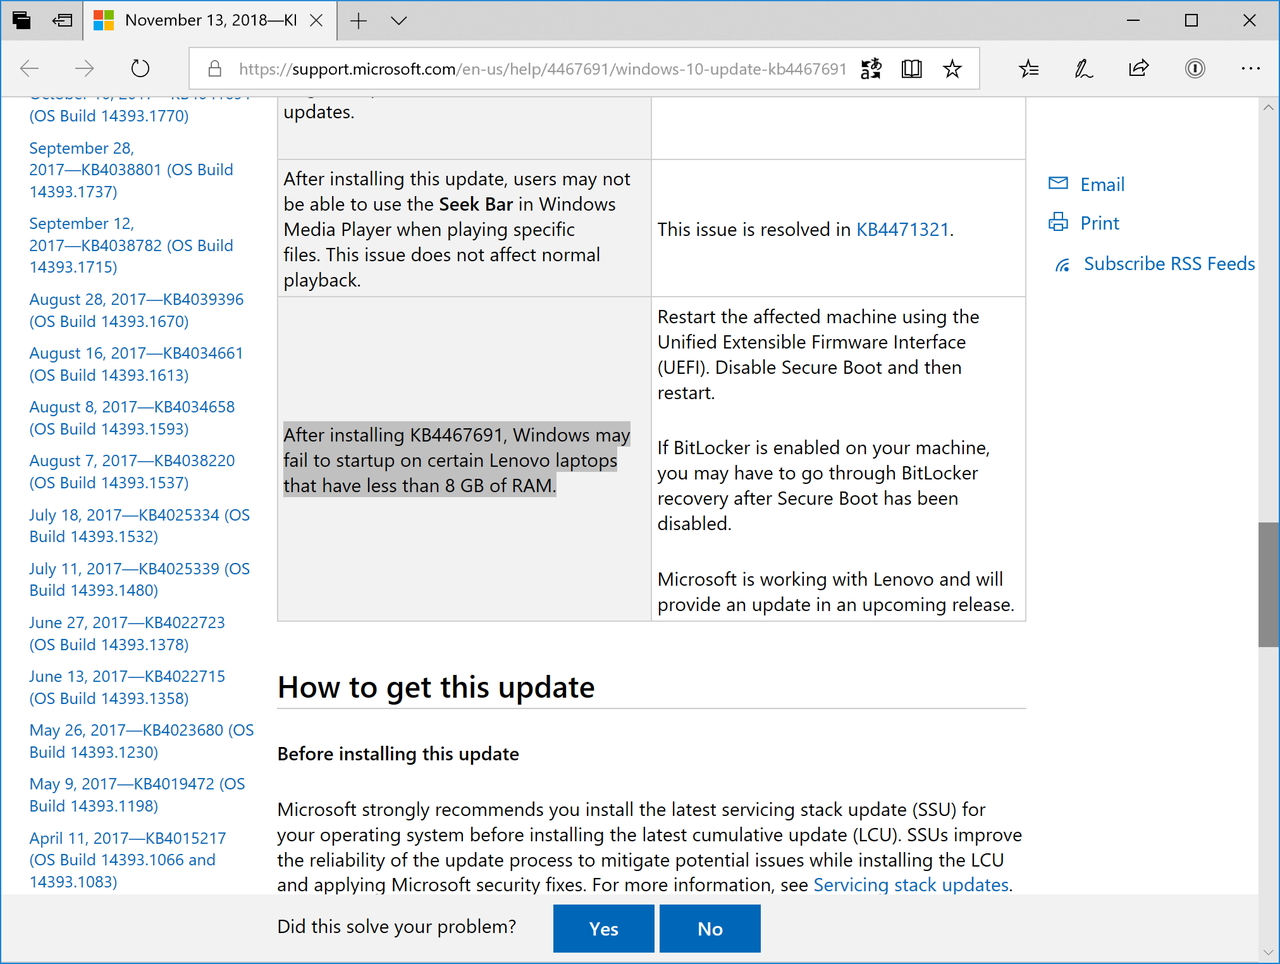Open Servicing stack updates link
1280x964 pixels.
tap(911, 885)
